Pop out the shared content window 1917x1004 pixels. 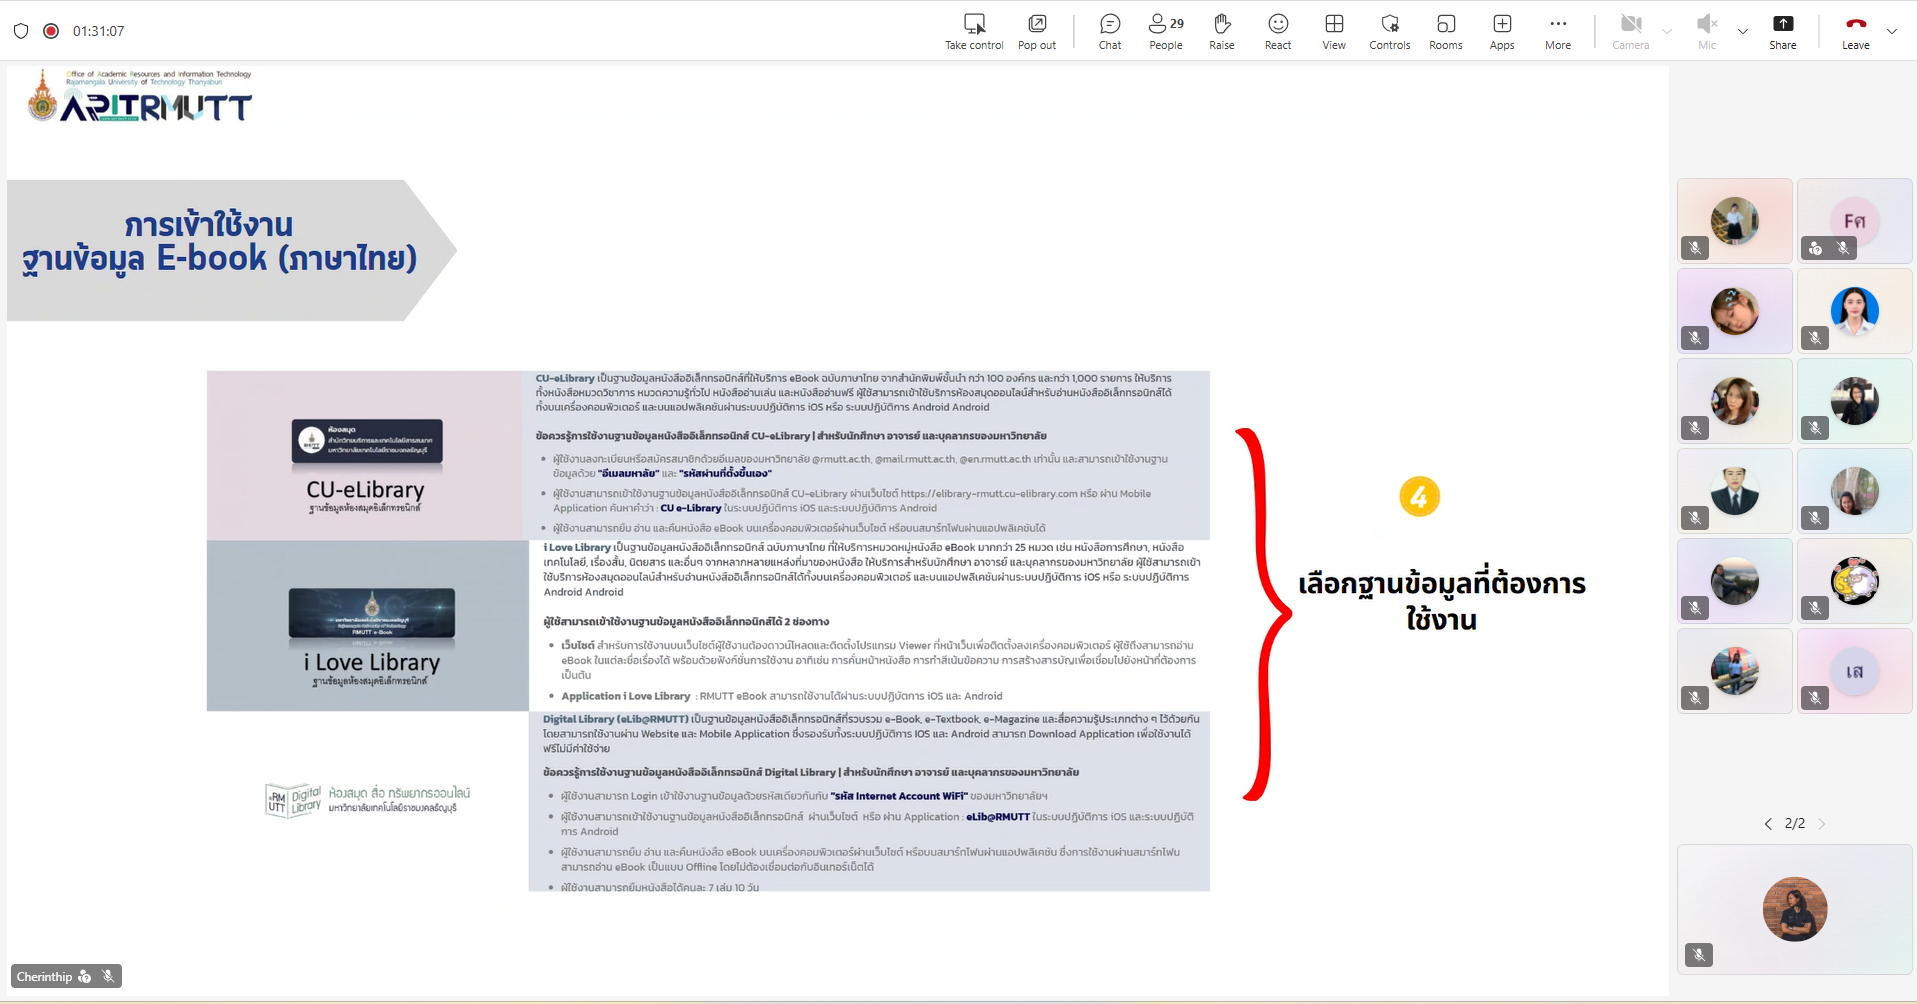click(x=1036, y=31)
